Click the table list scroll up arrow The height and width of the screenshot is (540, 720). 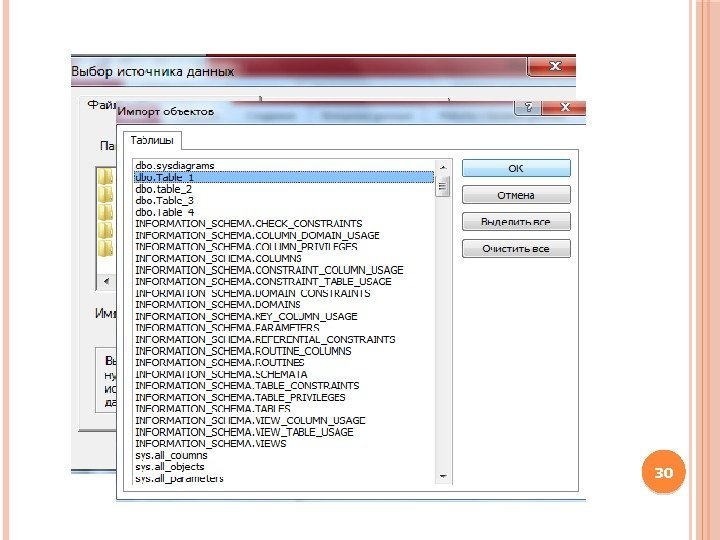tap(443, 168)
